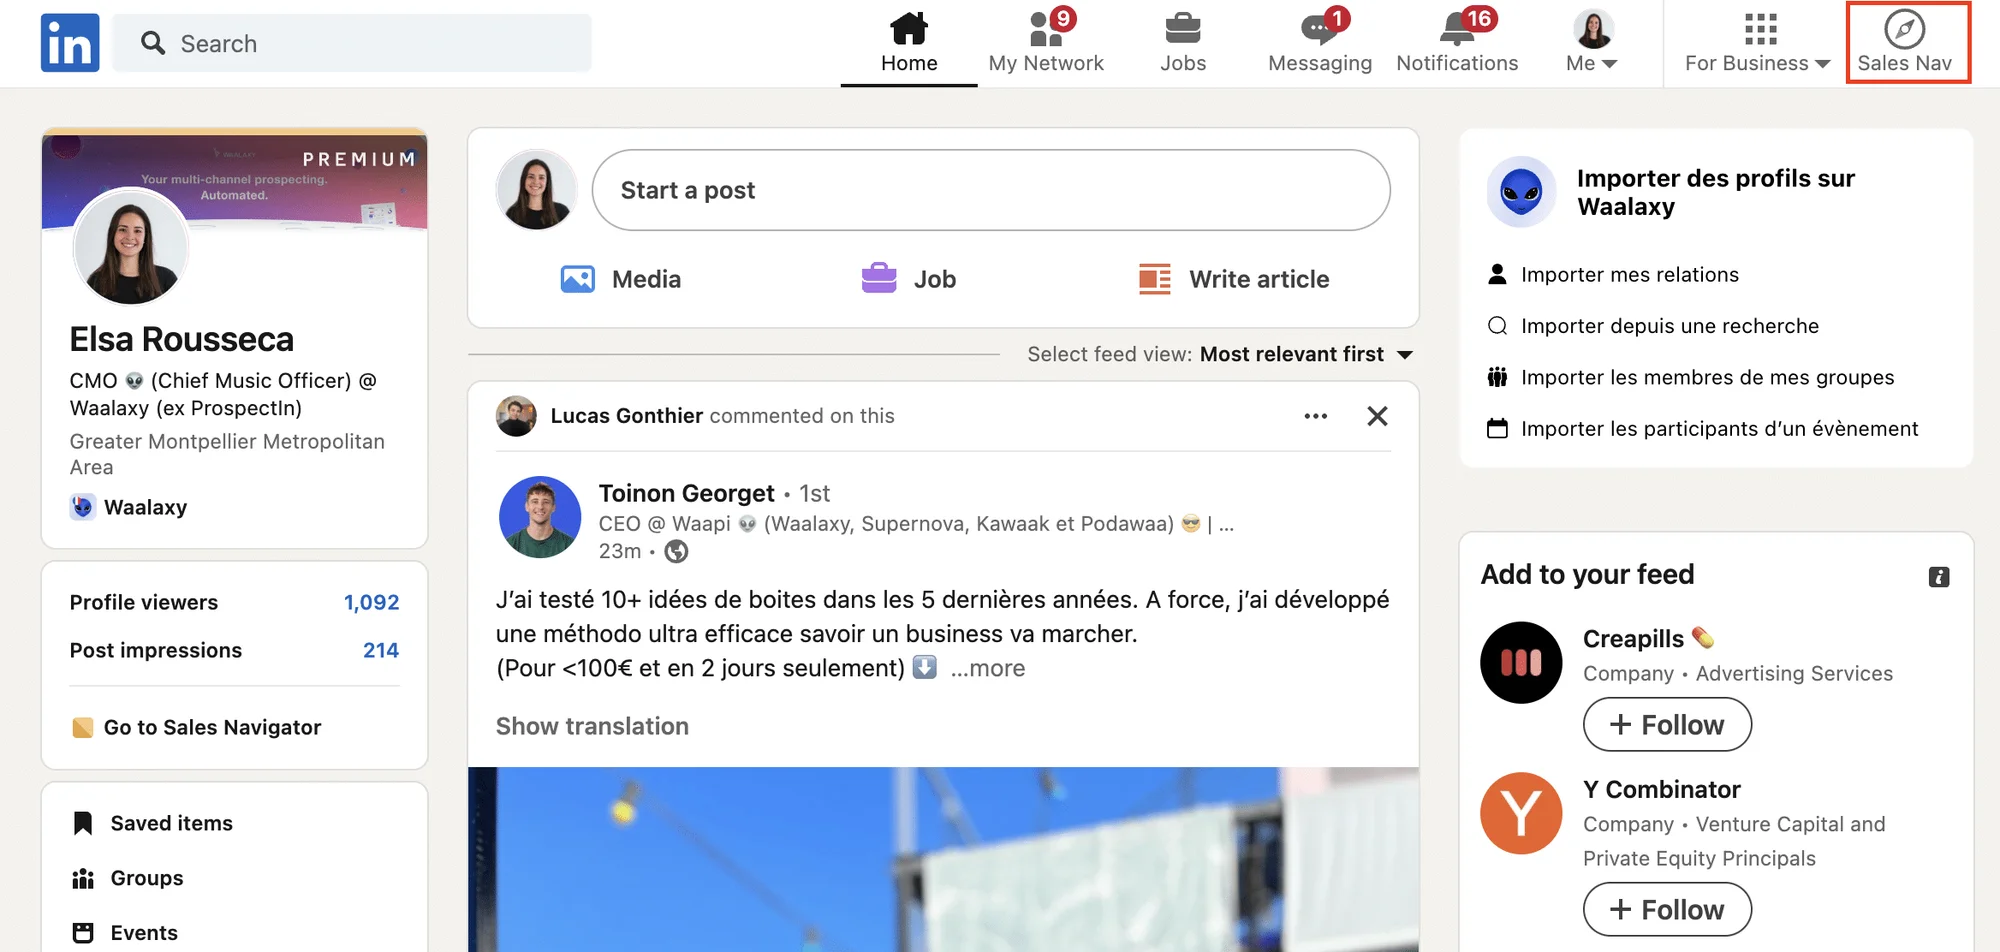Open the LinkedIn logo home link
2000x952 pixels.
(x=70, y=43)
